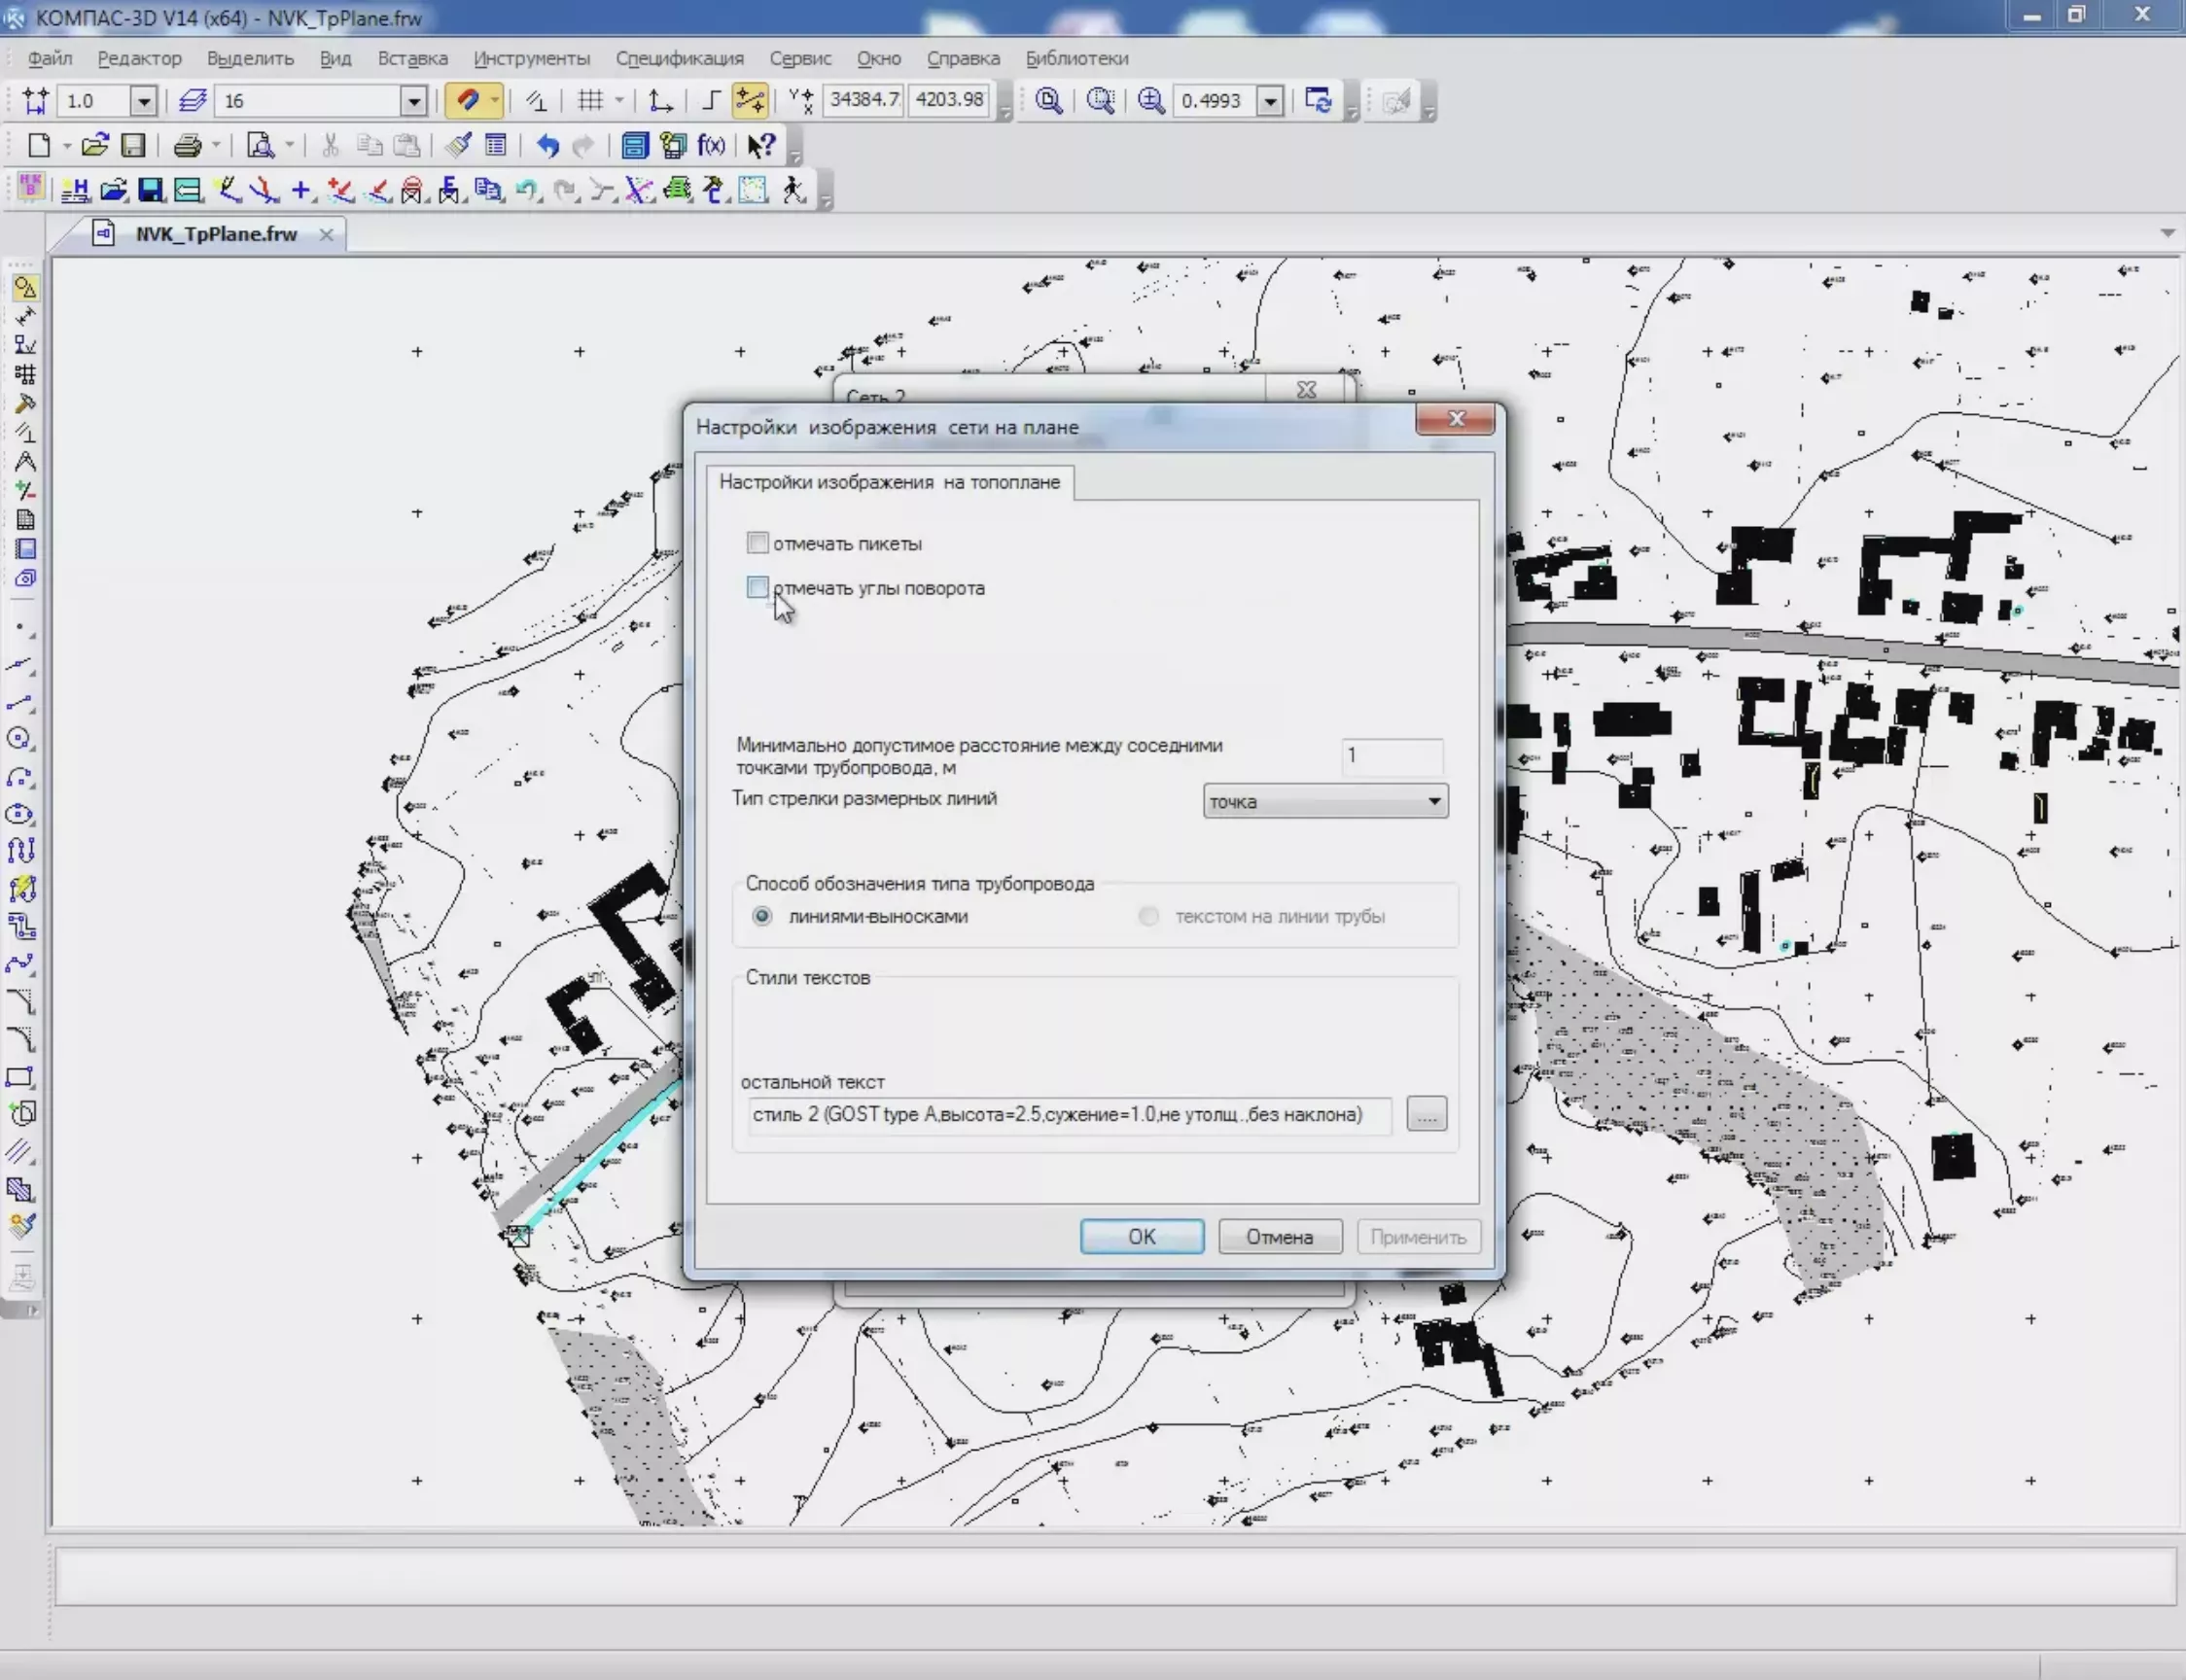2186x1680 pixels.
Task: Click the print icon
Action: 187,146
